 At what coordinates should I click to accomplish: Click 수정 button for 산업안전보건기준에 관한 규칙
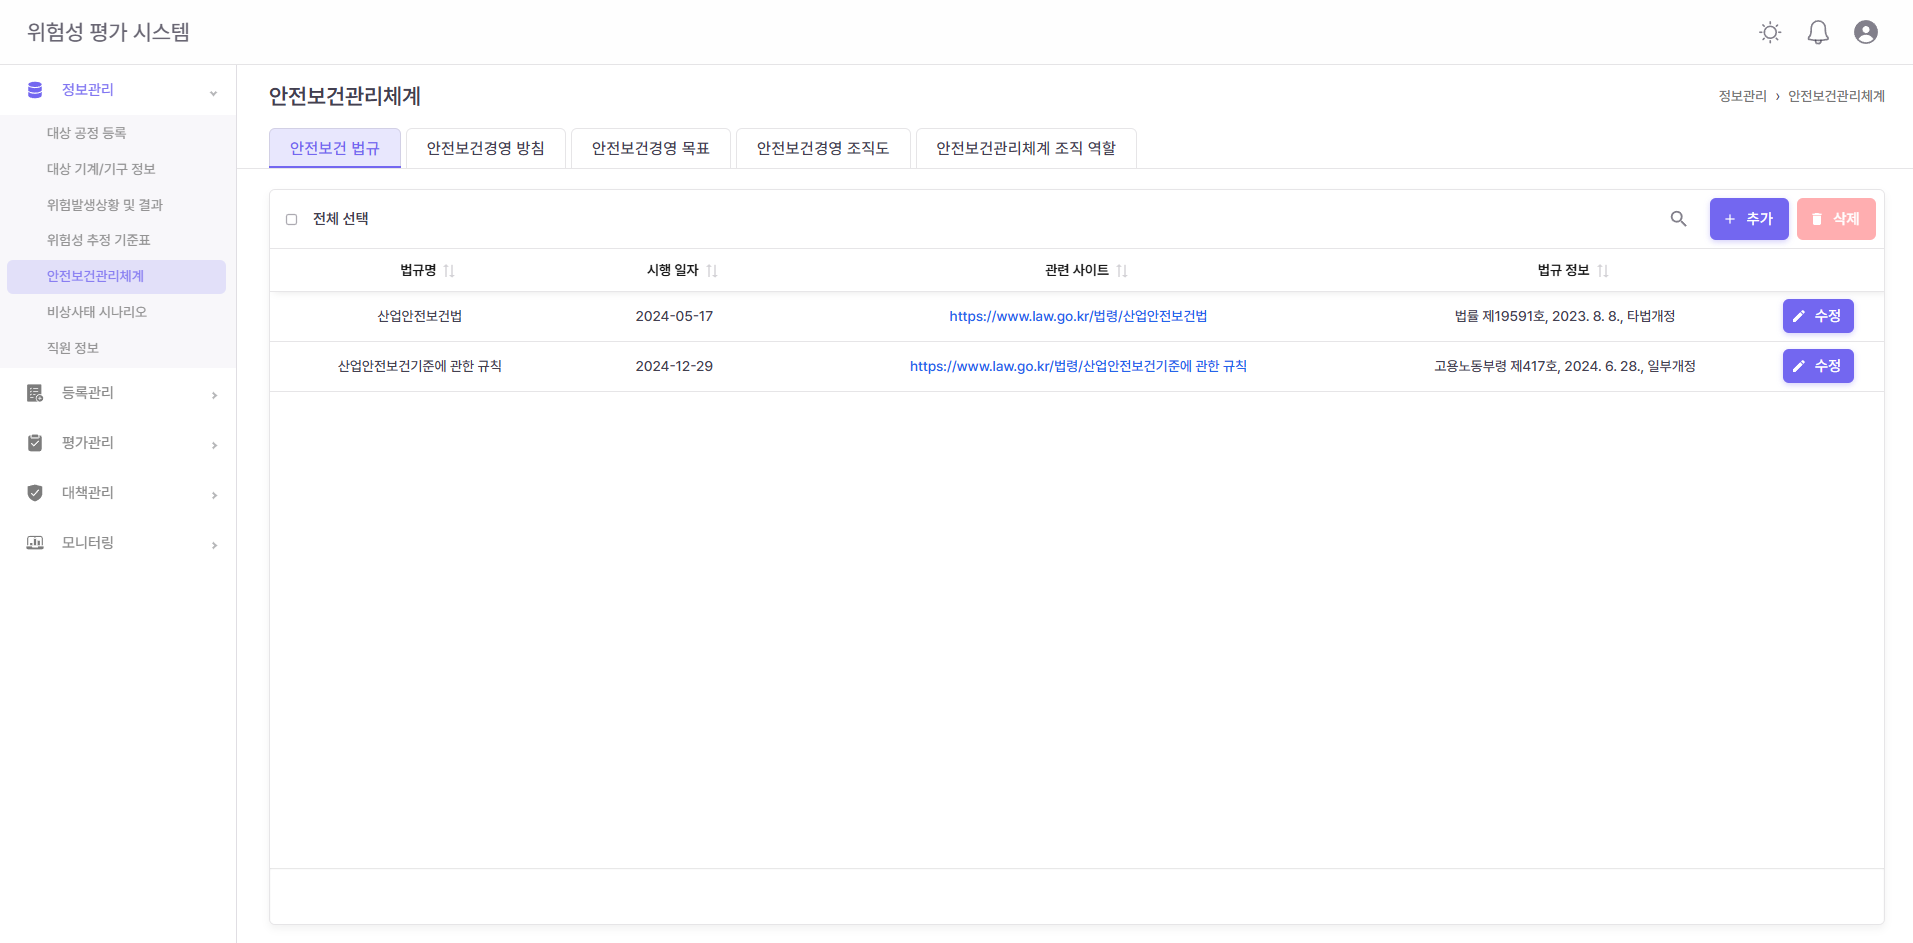(x=1817, y=366)
